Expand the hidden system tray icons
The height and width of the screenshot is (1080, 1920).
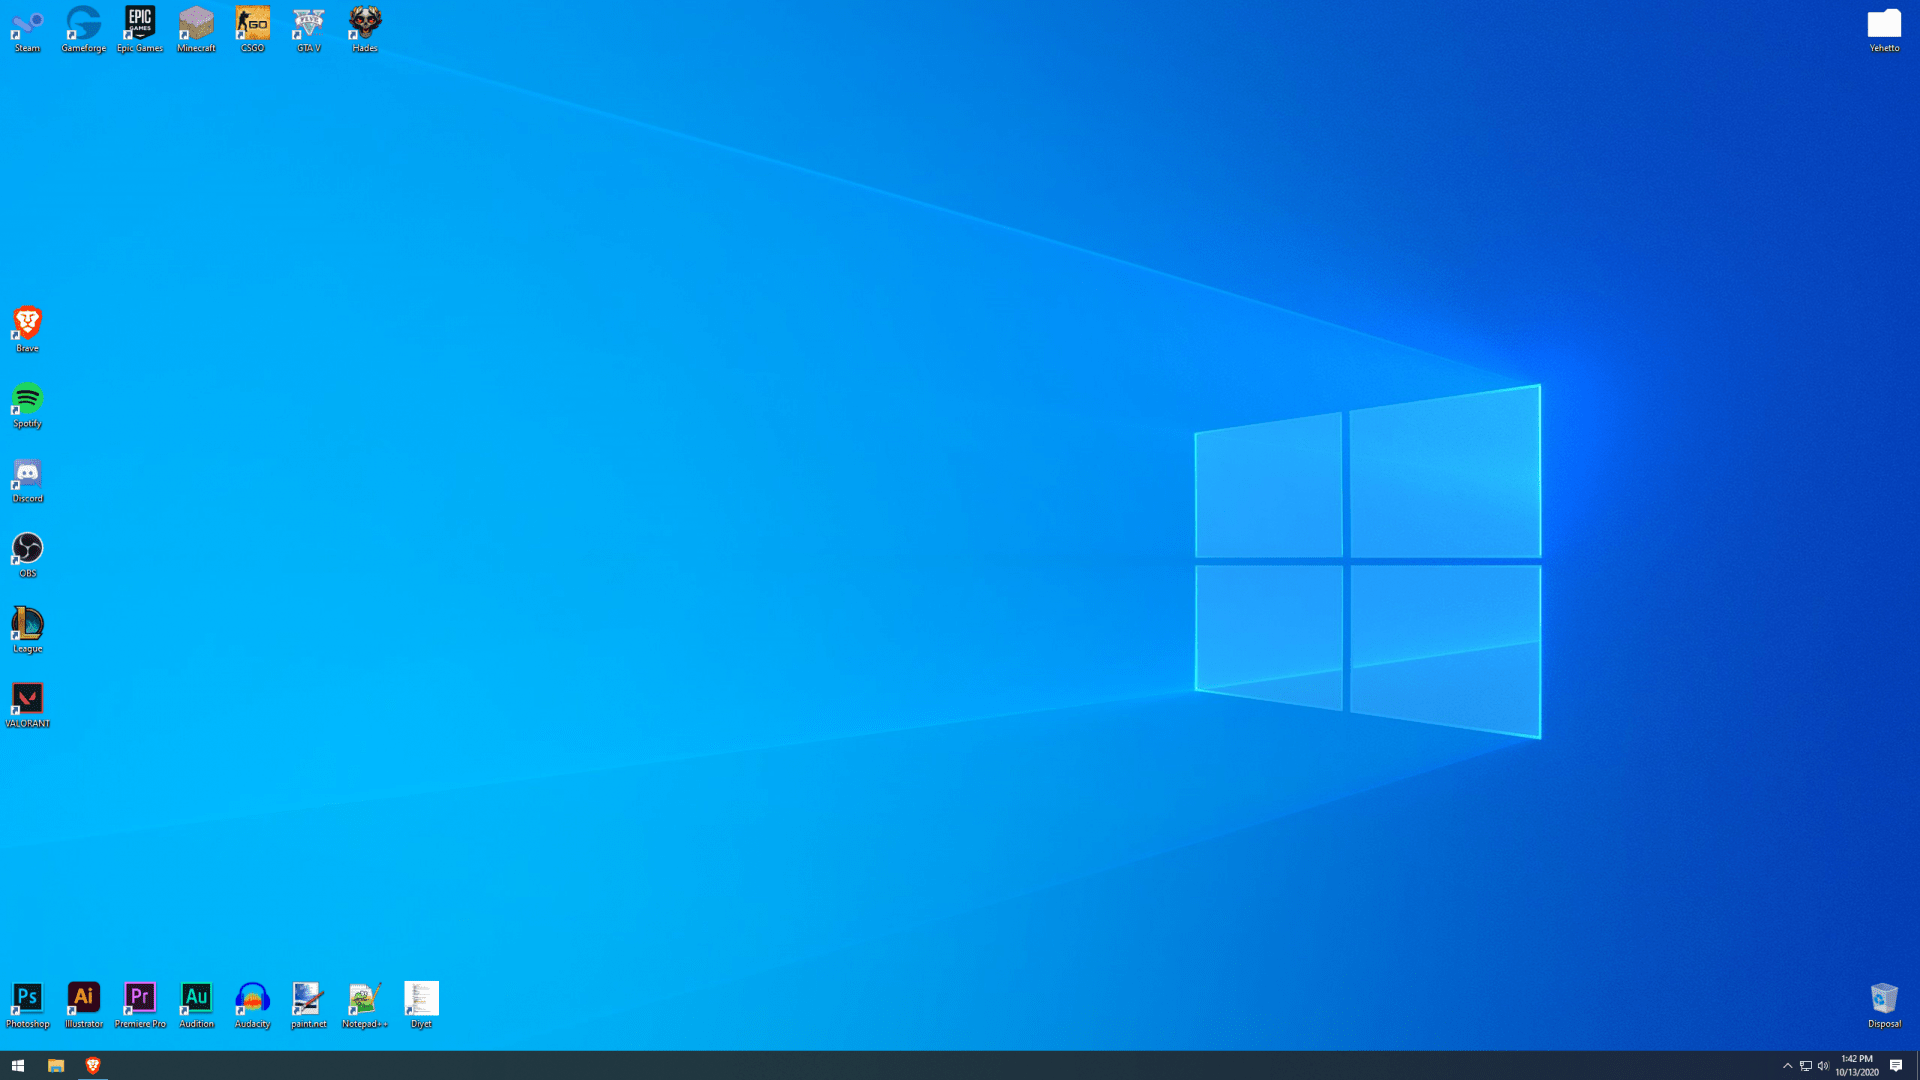[x=1788, y=1066]
